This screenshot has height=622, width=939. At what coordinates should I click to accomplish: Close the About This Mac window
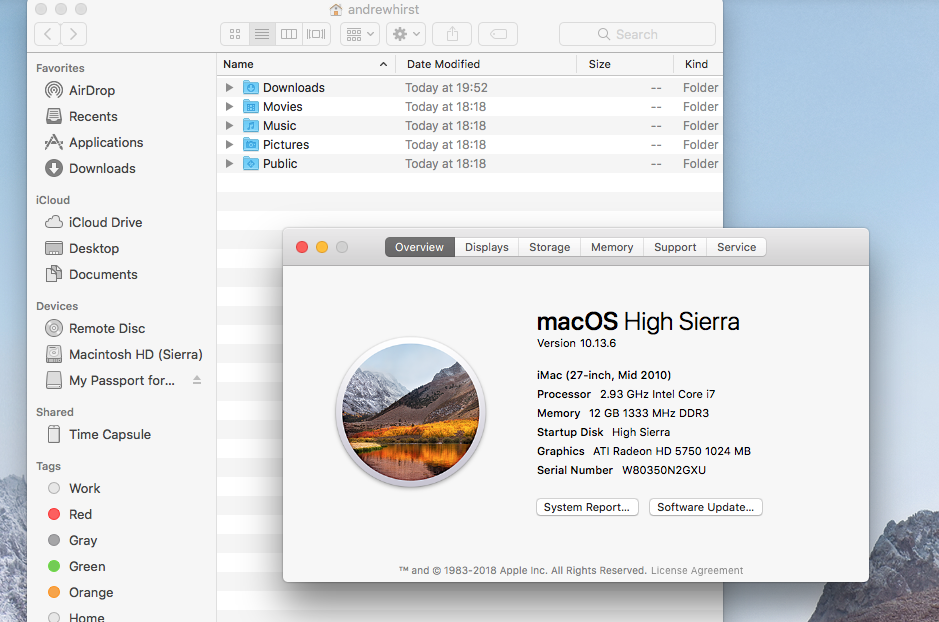tap(302, 247)
